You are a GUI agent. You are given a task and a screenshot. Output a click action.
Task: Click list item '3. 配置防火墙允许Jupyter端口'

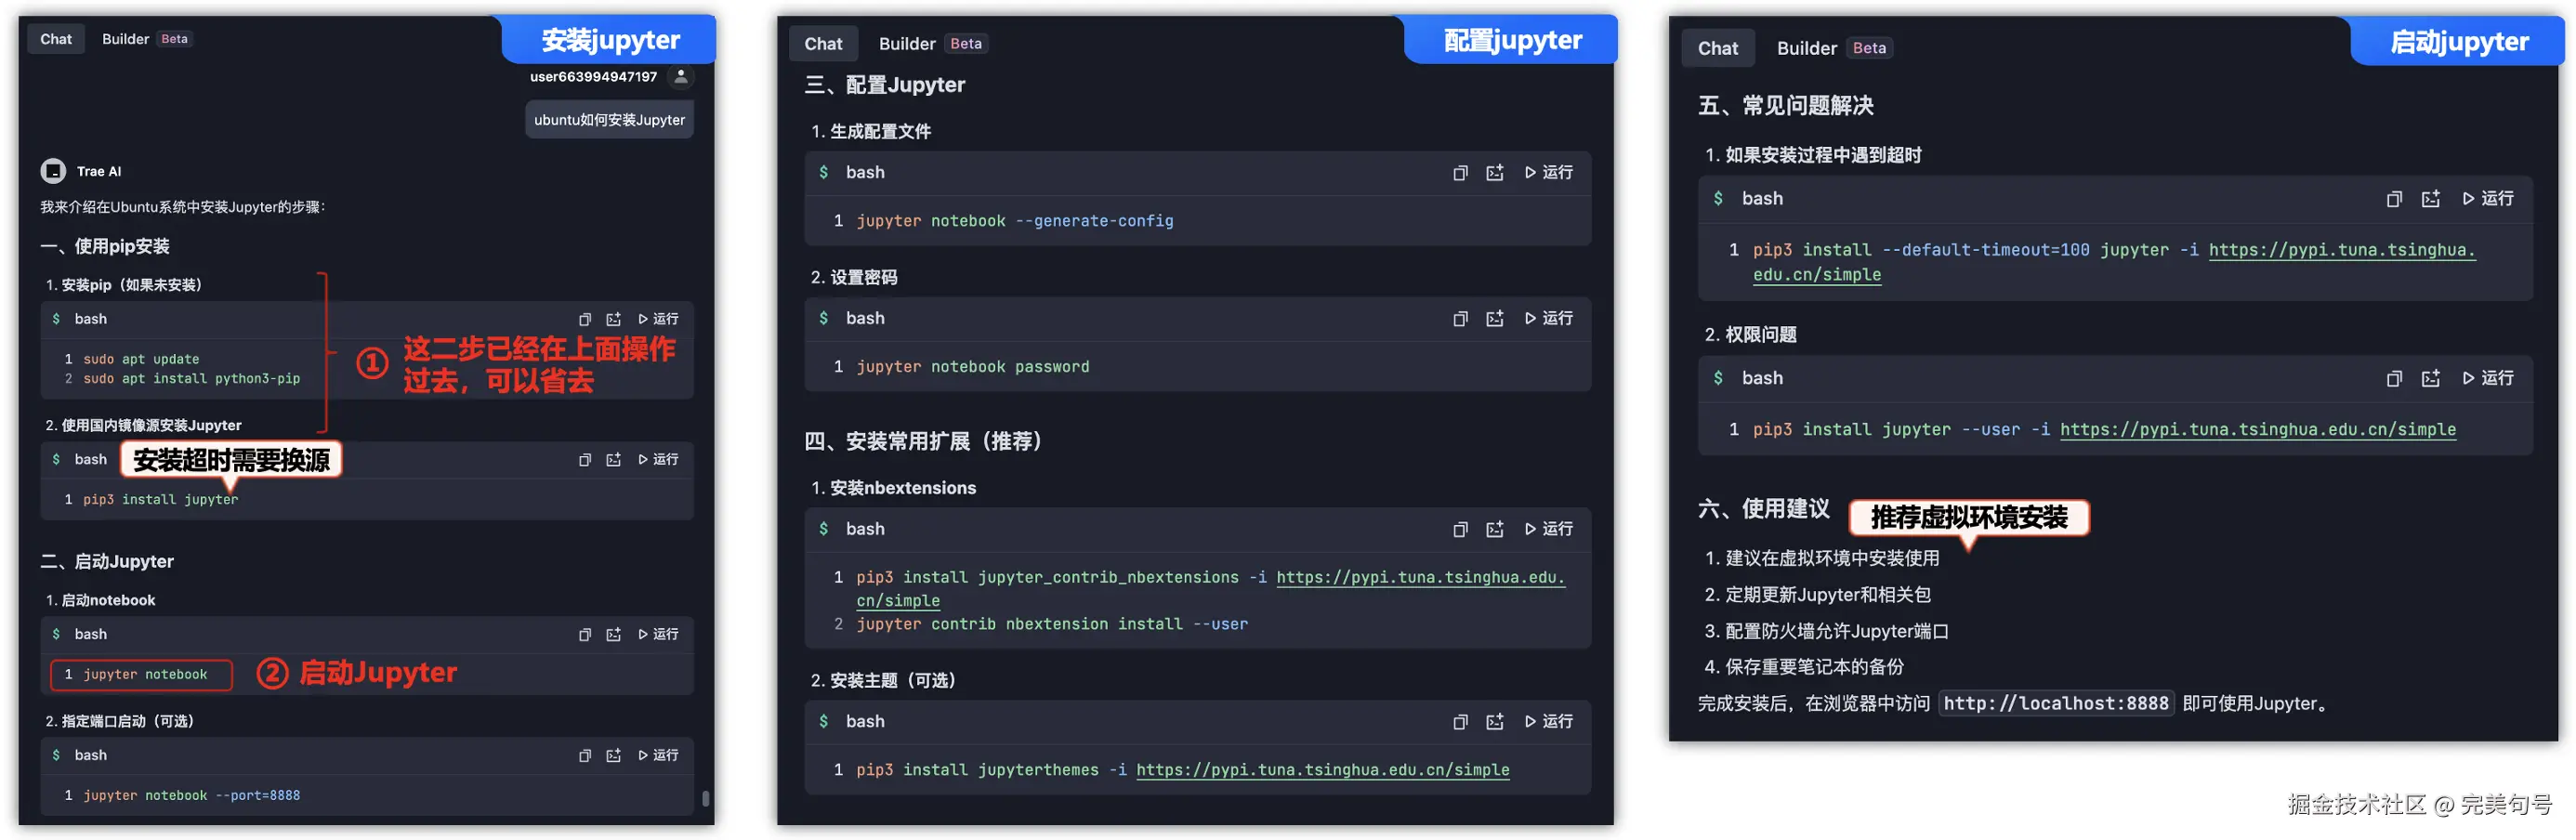coord(1826,632)
